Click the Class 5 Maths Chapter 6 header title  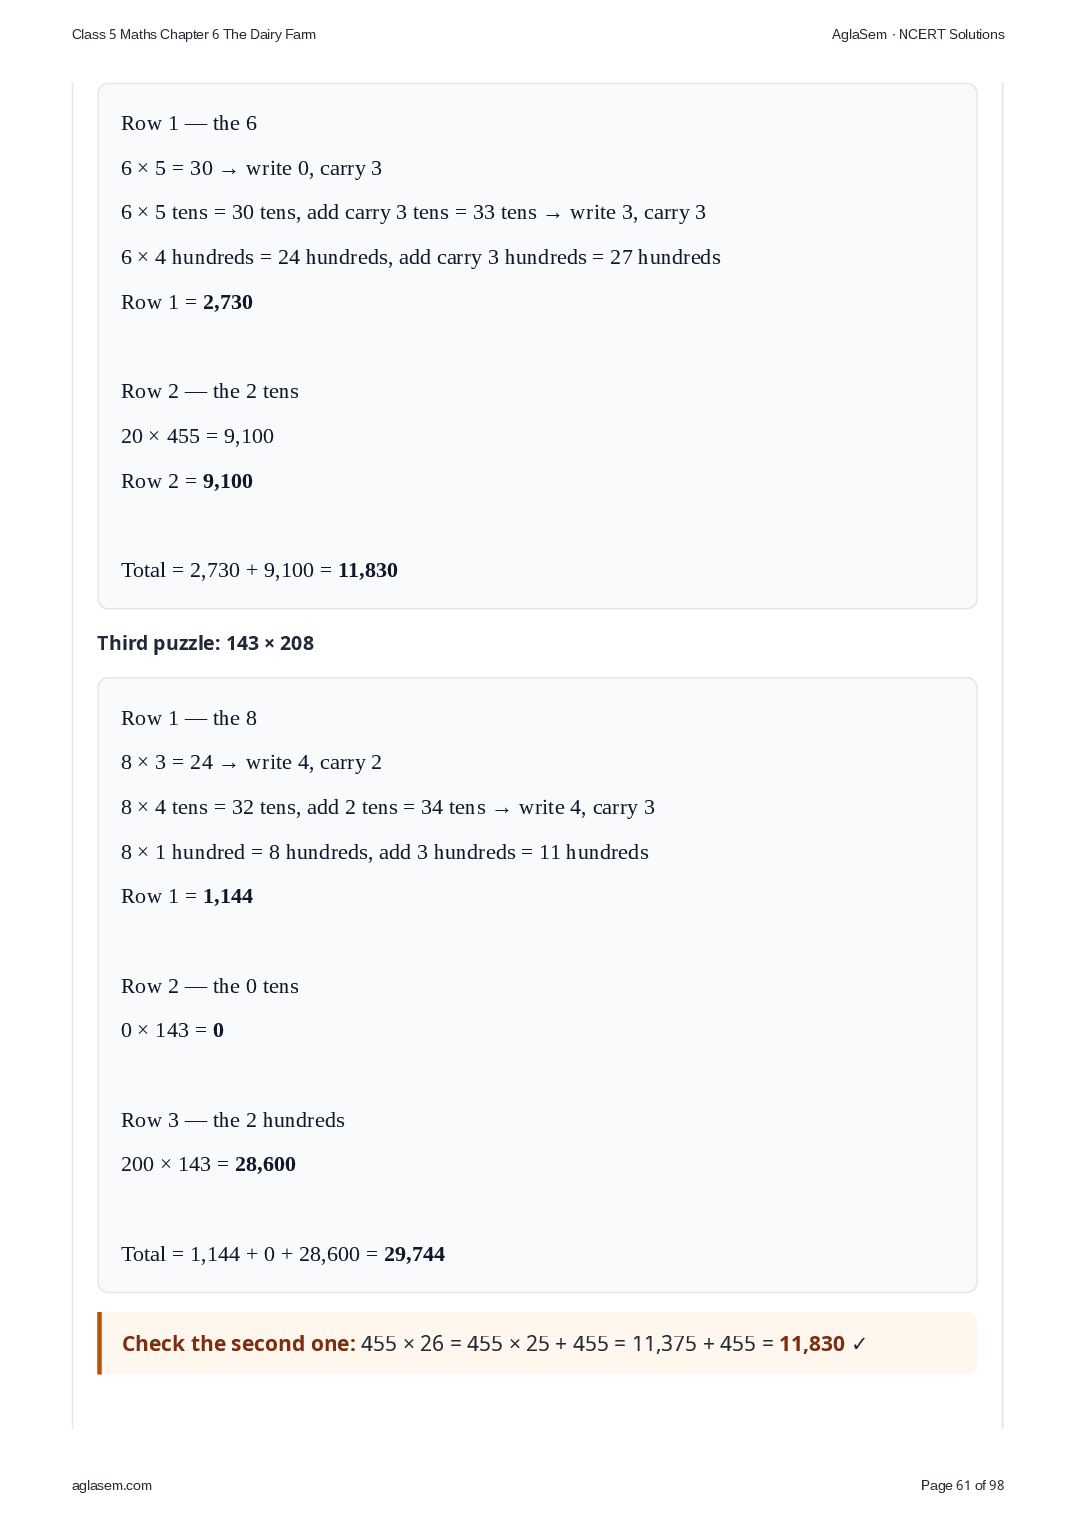(x=194, y=34)
